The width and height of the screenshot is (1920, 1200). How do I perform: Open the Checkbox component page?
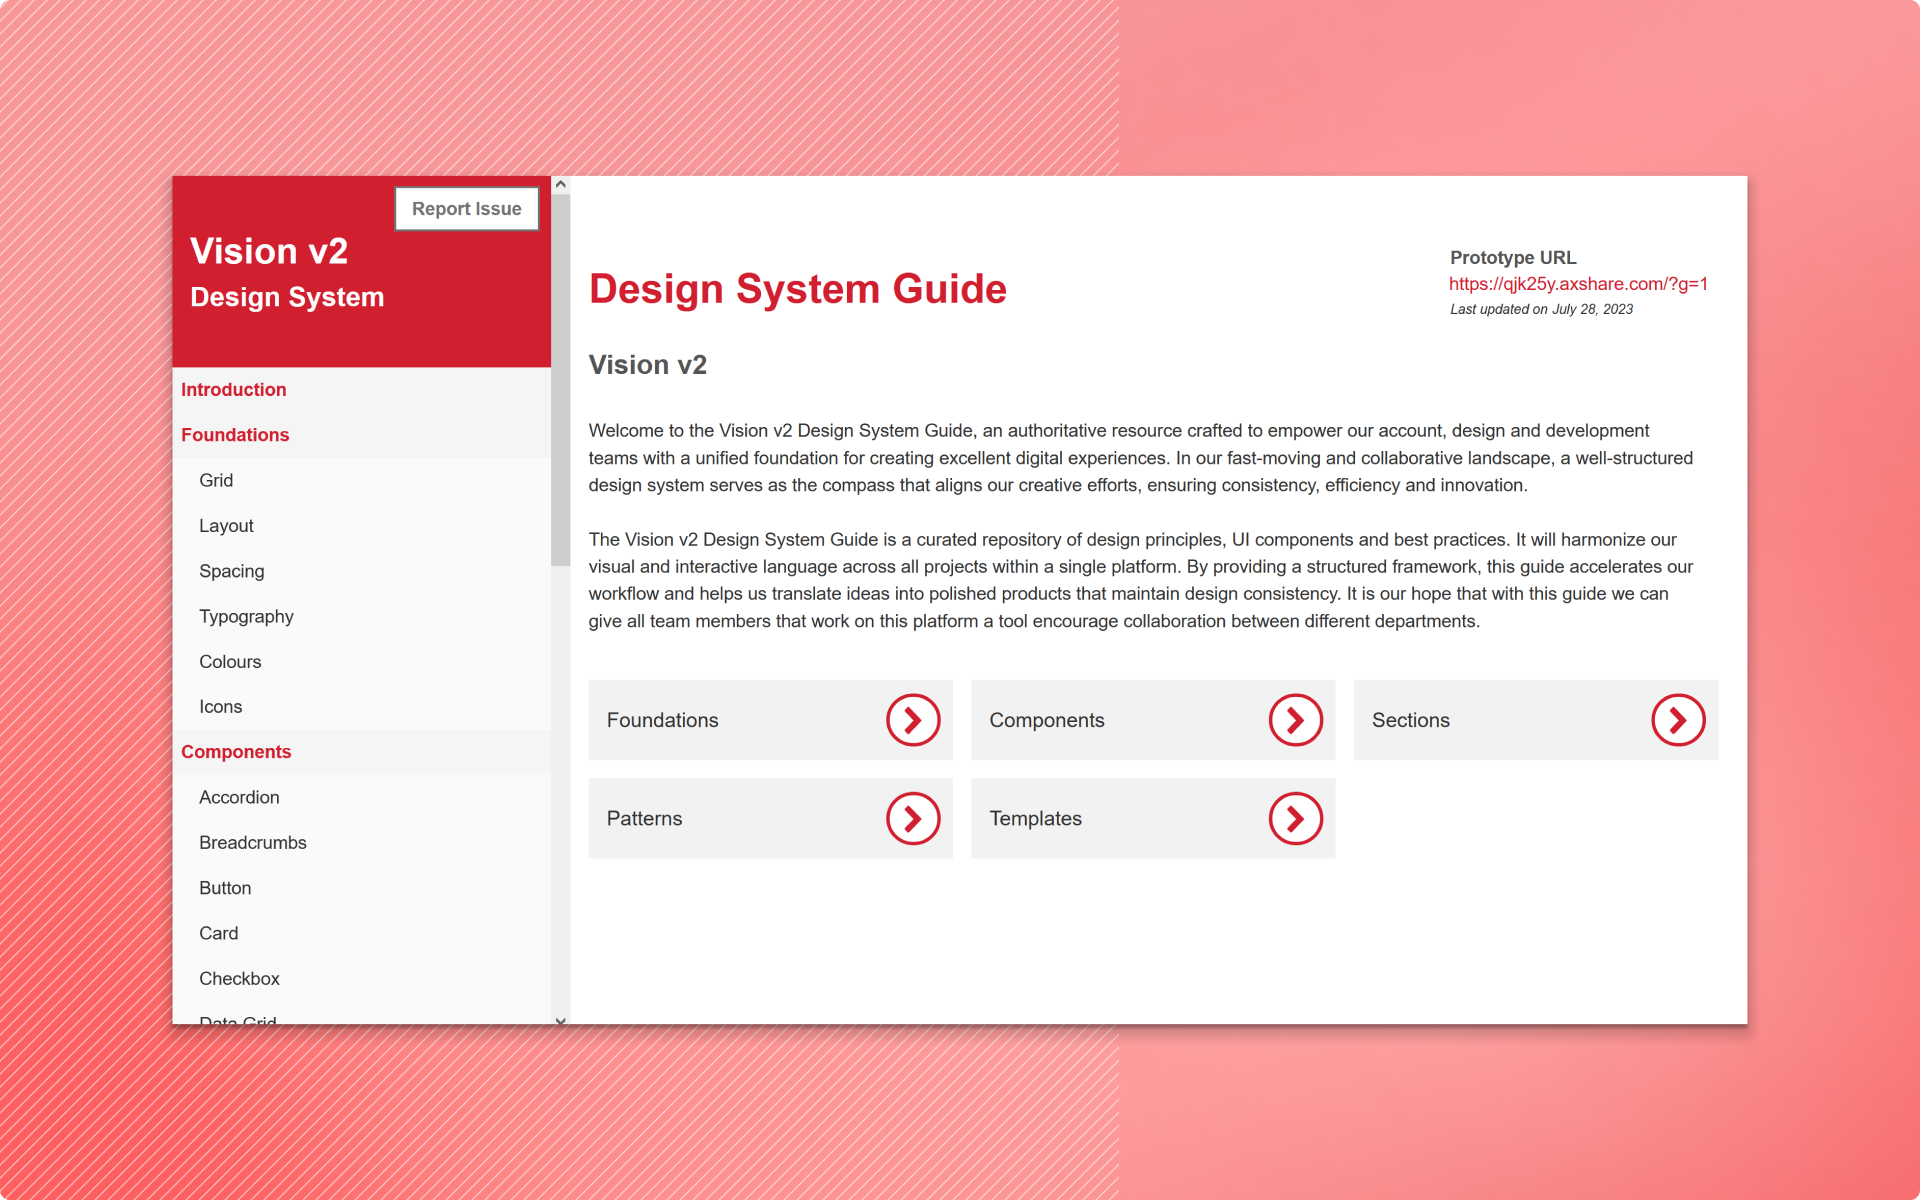(239, 978)
